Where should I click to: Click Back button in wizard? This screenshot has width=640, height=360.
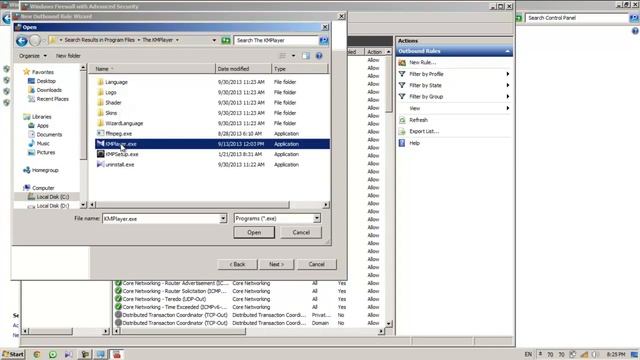click(237, 264)
